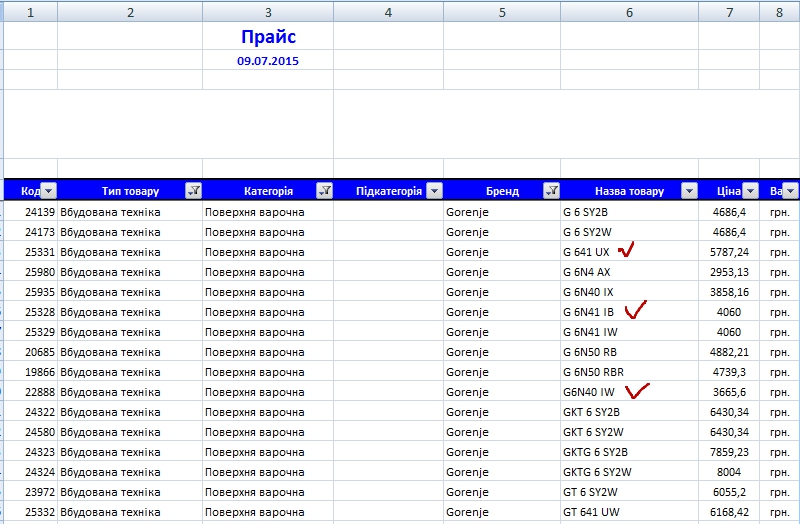Select product name G 6N41 IW
Viewport: 800px width, 524px height.
point(629,332)
